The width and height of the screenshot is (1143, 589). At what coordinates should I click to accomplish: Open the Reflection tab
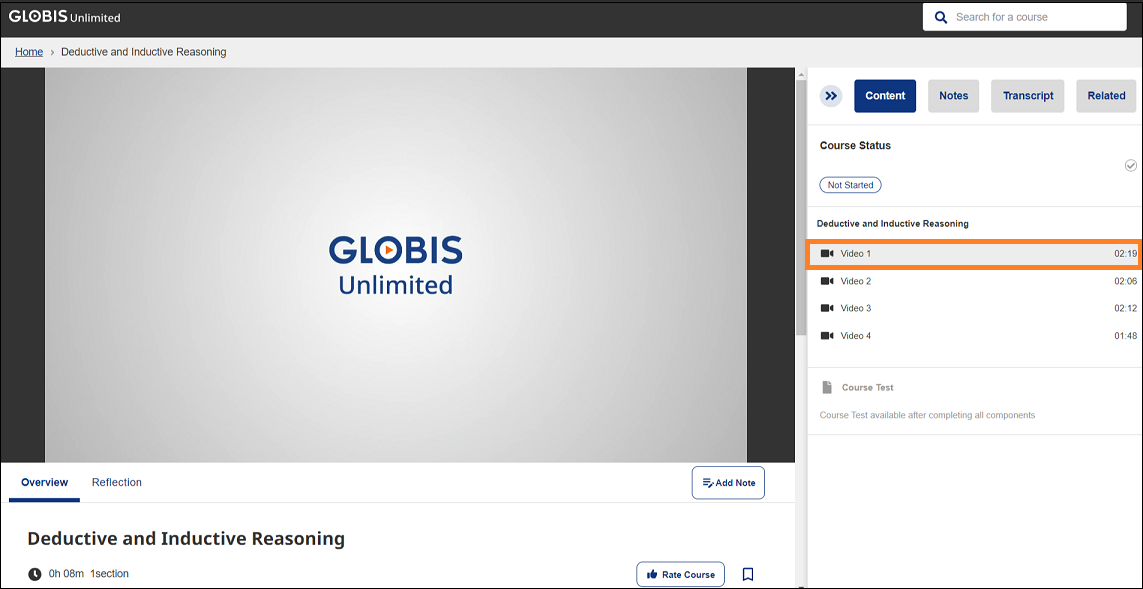(117, 483)
